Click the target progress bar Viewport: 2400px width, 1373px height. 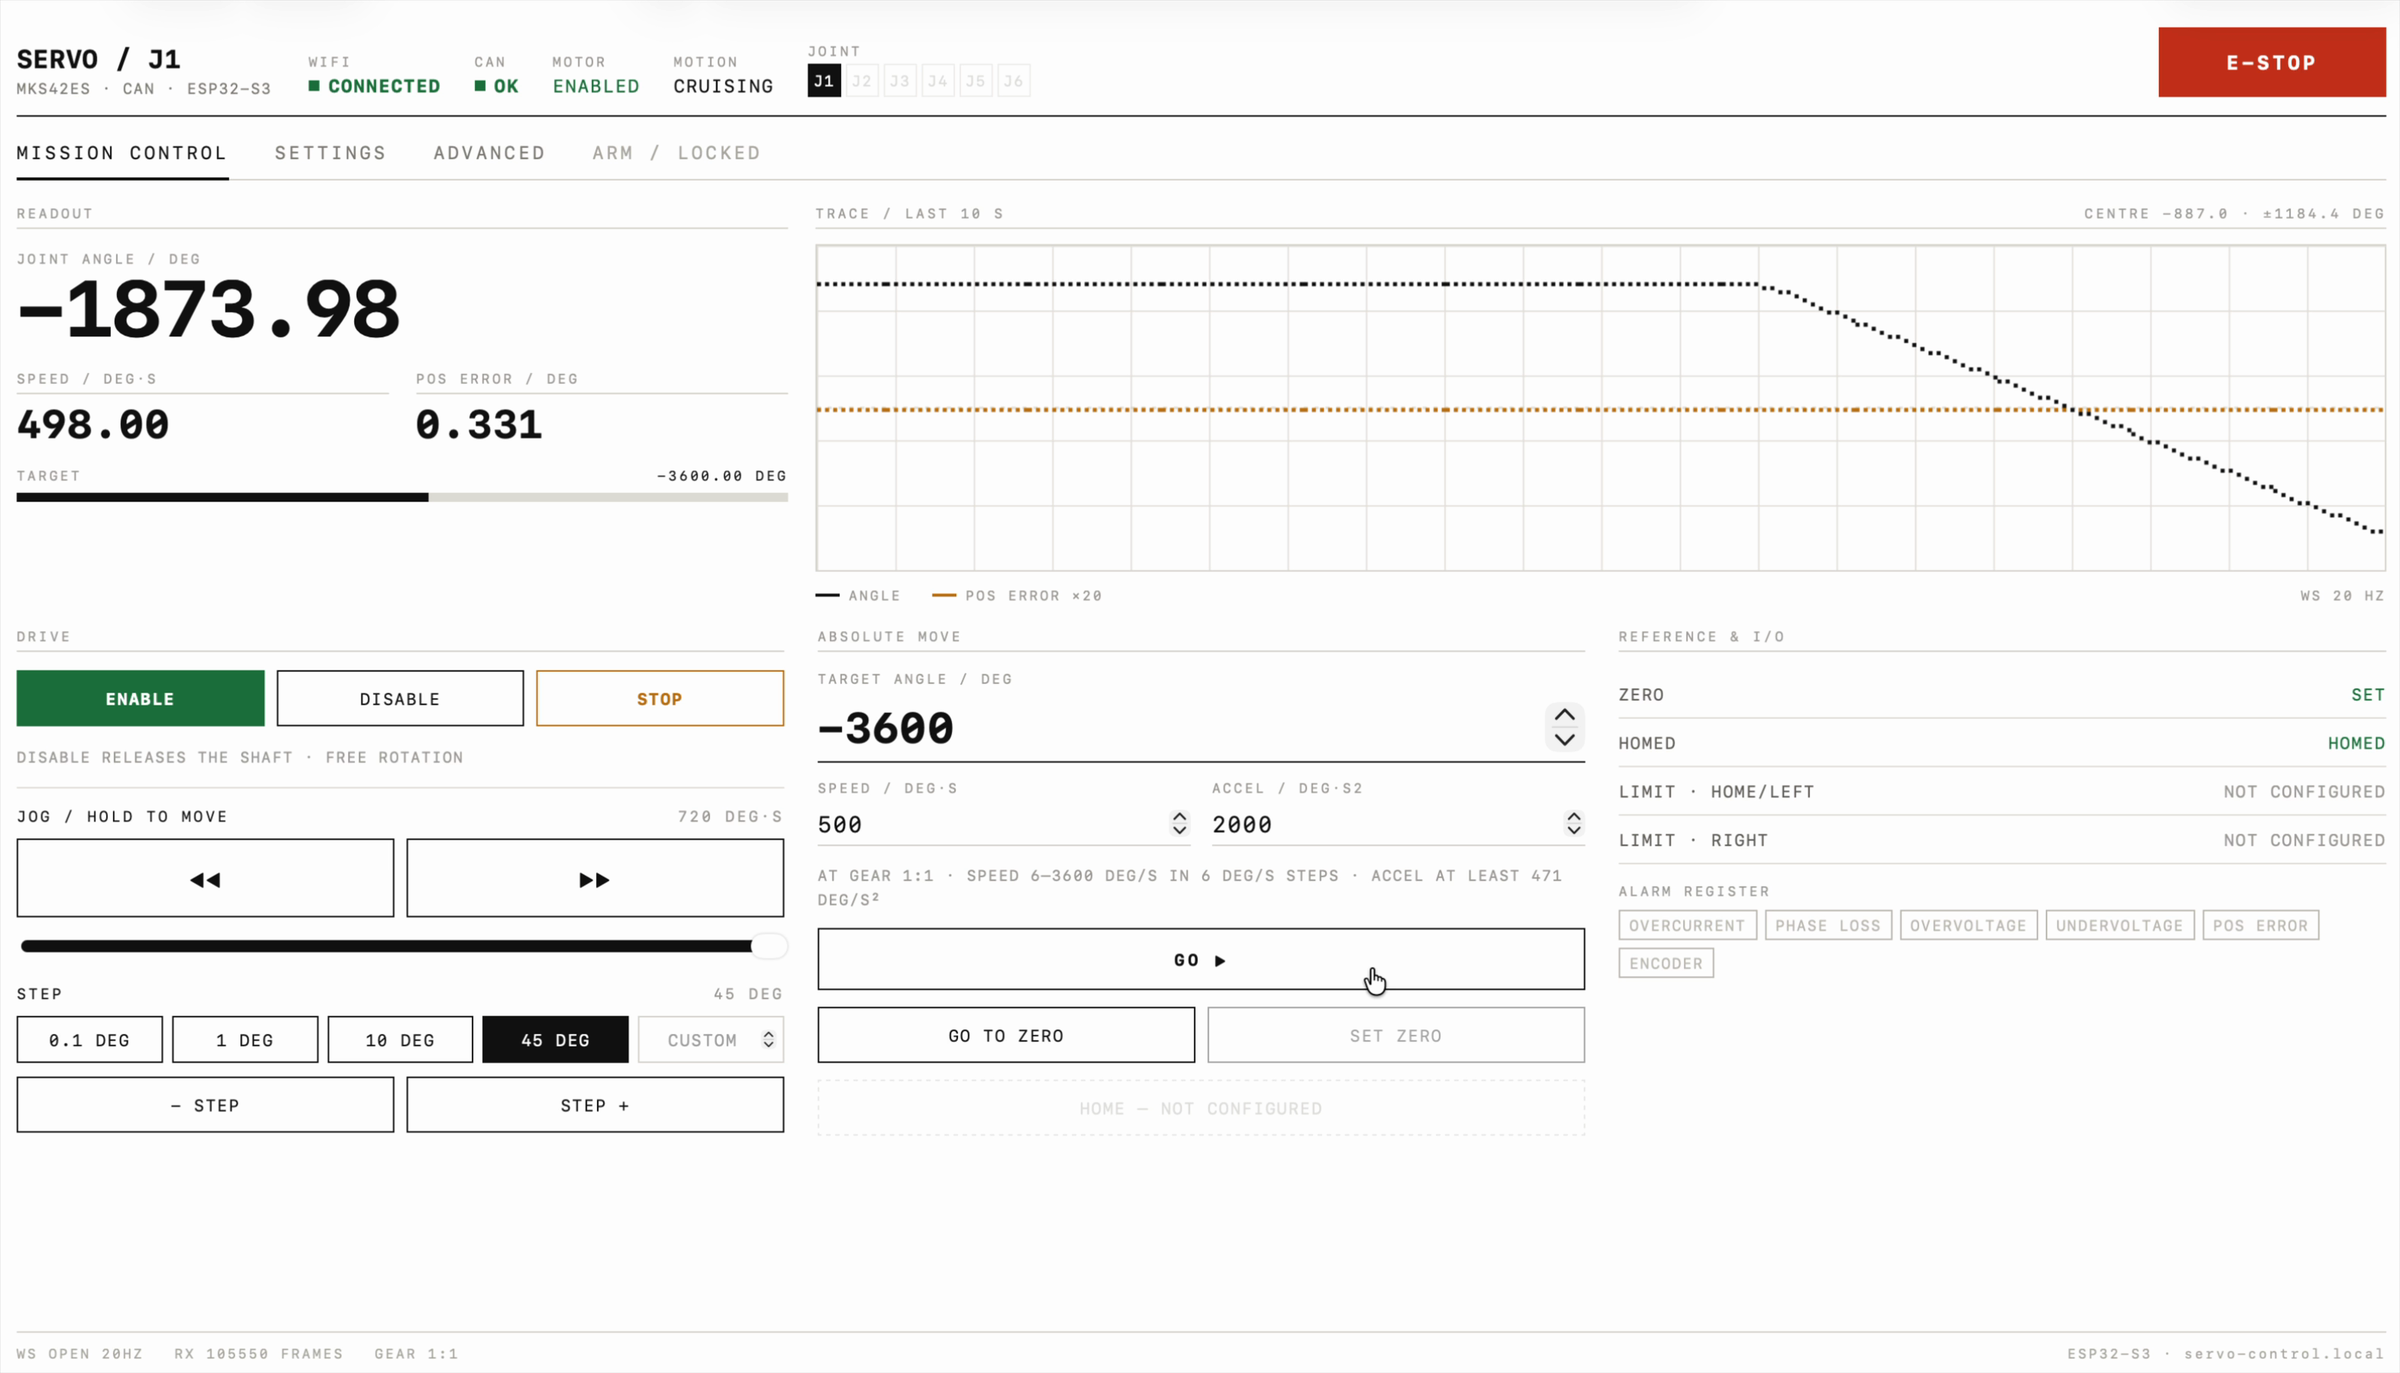pyautogui.click(x=402, y=497)
